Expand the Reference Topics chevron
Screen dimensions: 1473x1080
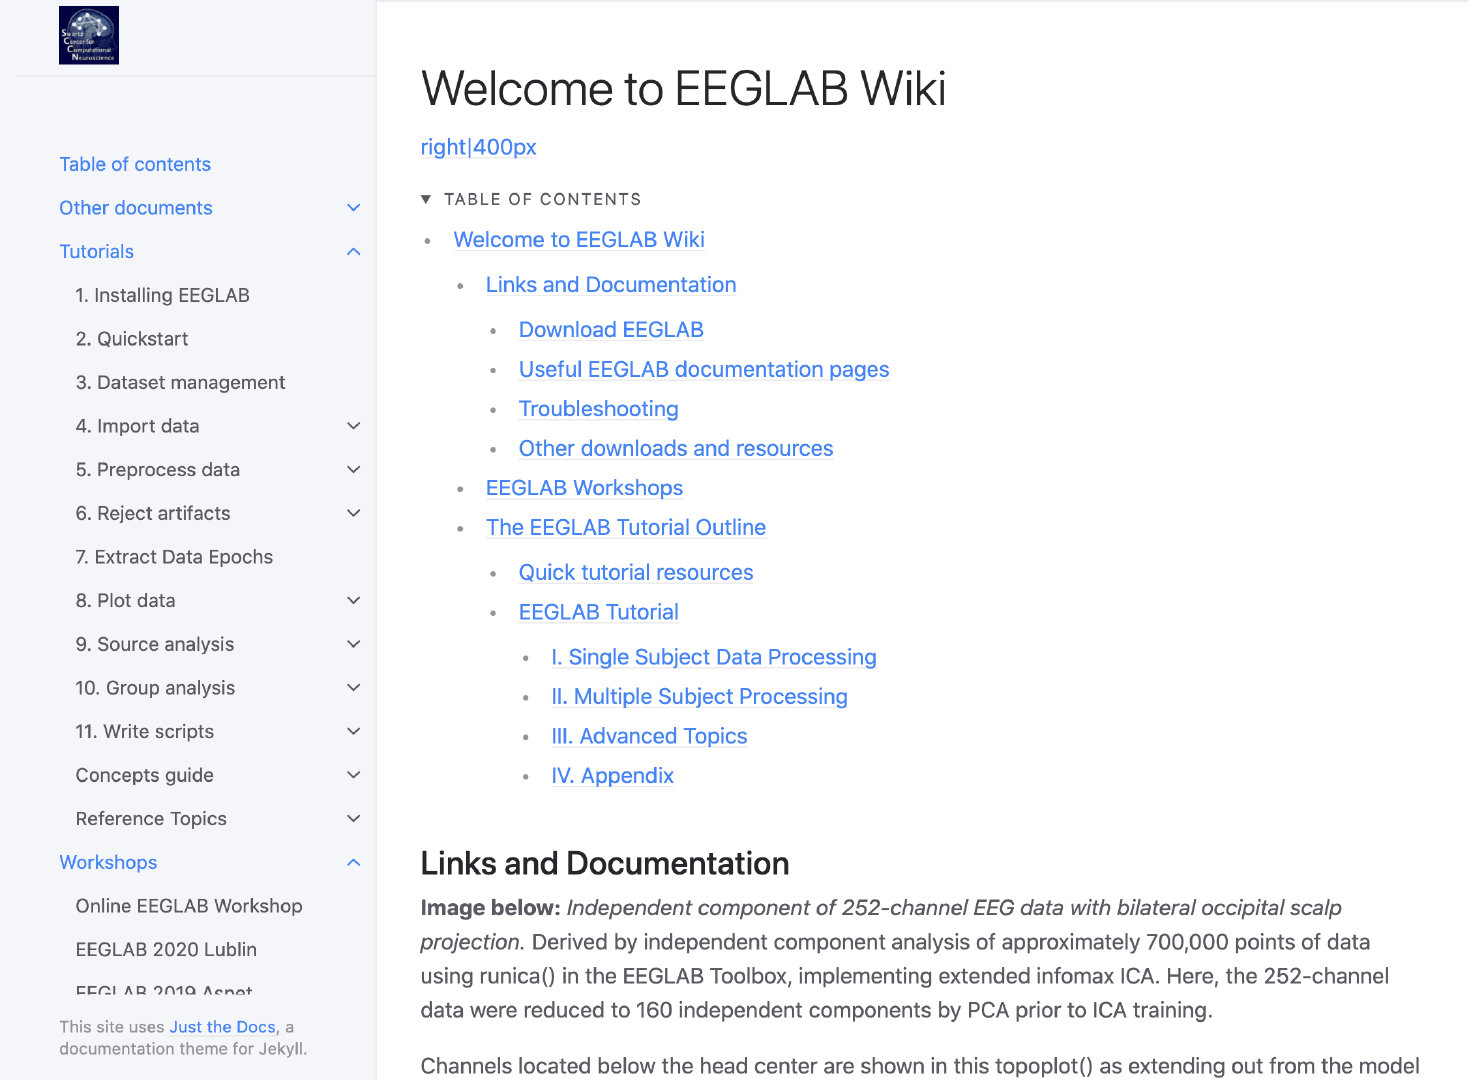(x=353, y=818)
